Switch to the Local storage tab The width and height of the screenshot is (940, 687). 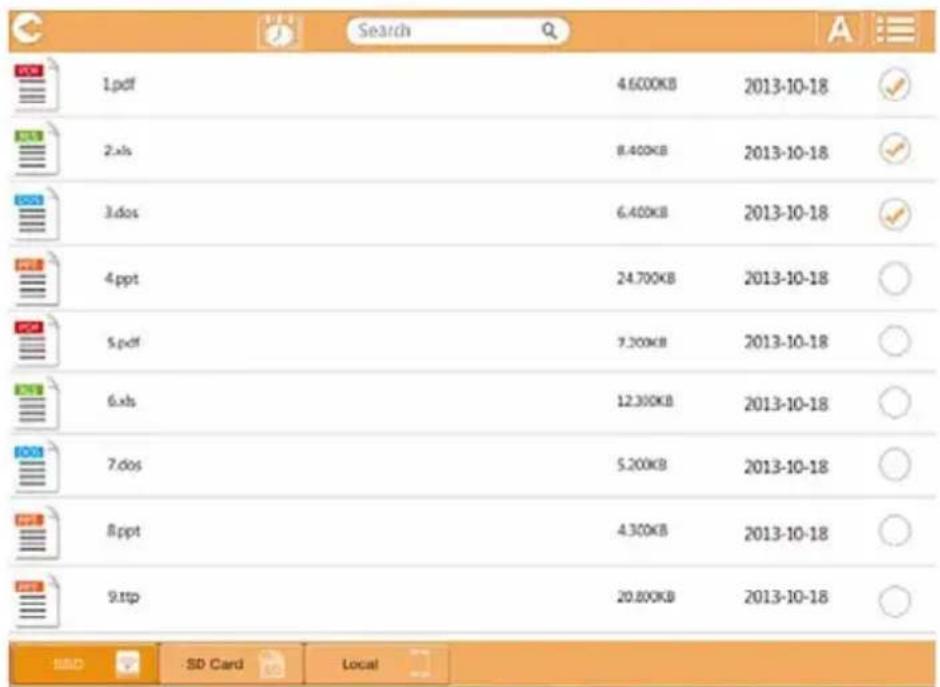[x=376, y=664]
